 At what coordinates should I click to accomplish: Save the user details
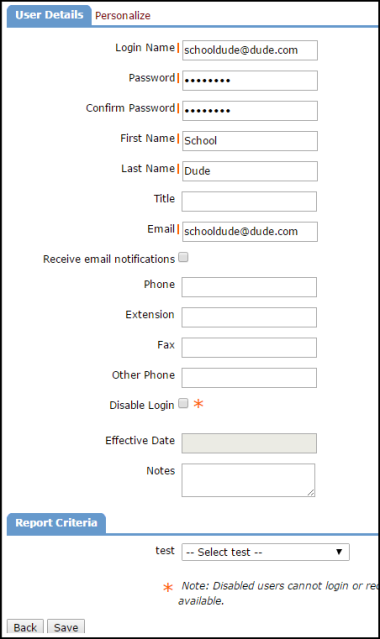[66, 627]
